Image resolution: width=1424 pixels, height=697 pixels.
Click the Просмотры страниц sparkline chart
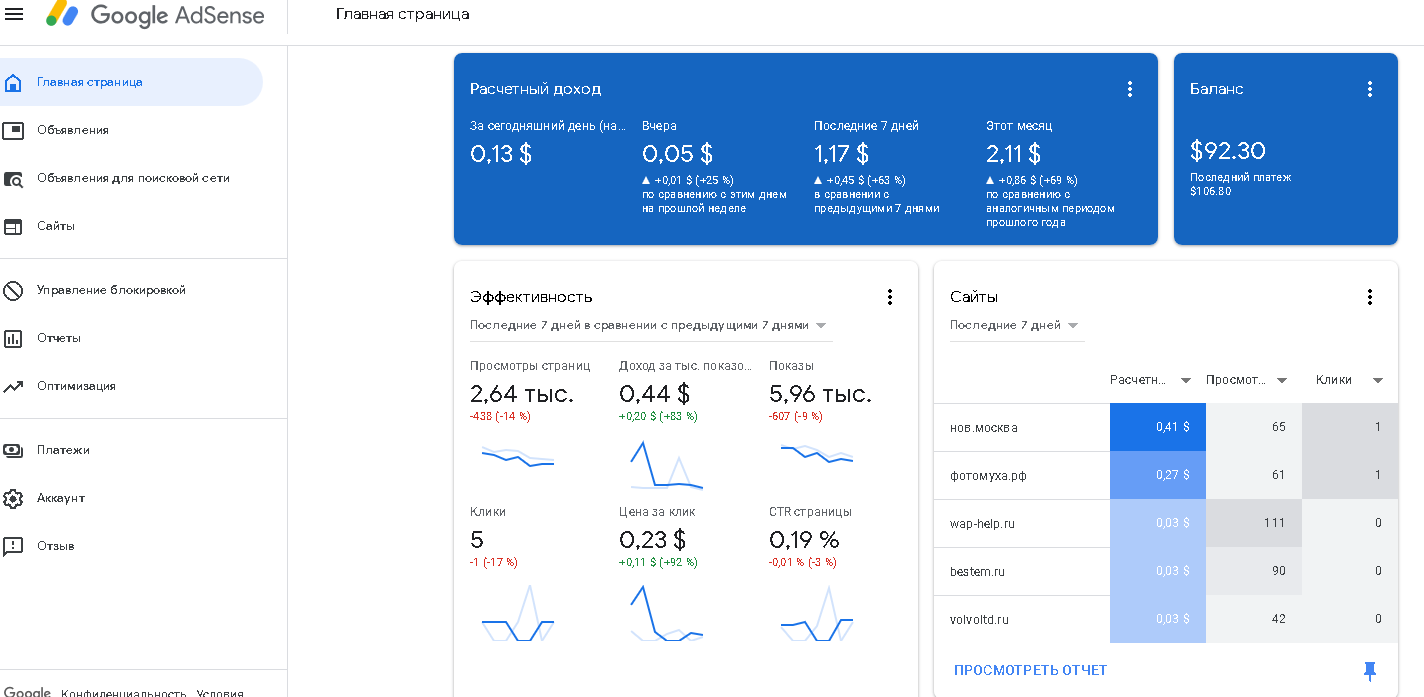[518, 458]
